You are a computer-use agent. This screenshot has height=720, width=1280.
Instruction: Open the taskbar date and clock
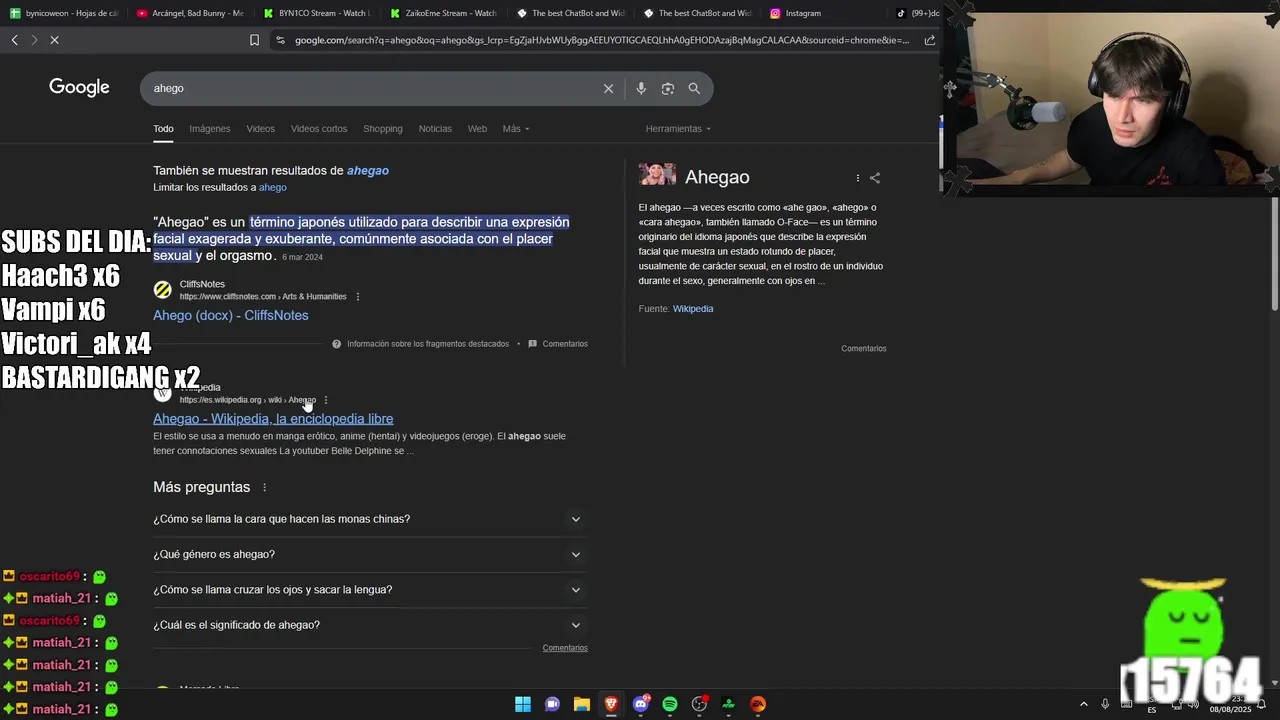coord(1230,704)
